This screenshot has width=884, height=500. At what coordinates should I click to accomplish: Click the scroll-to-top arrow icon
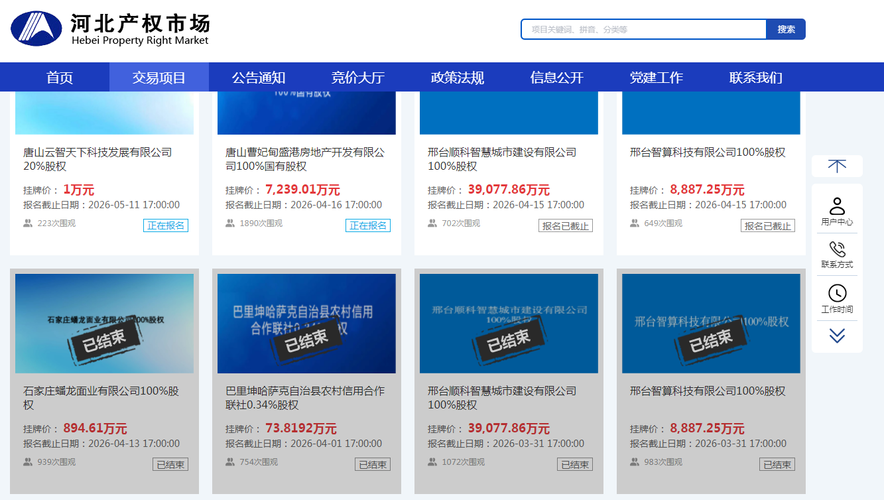[837, 166]
